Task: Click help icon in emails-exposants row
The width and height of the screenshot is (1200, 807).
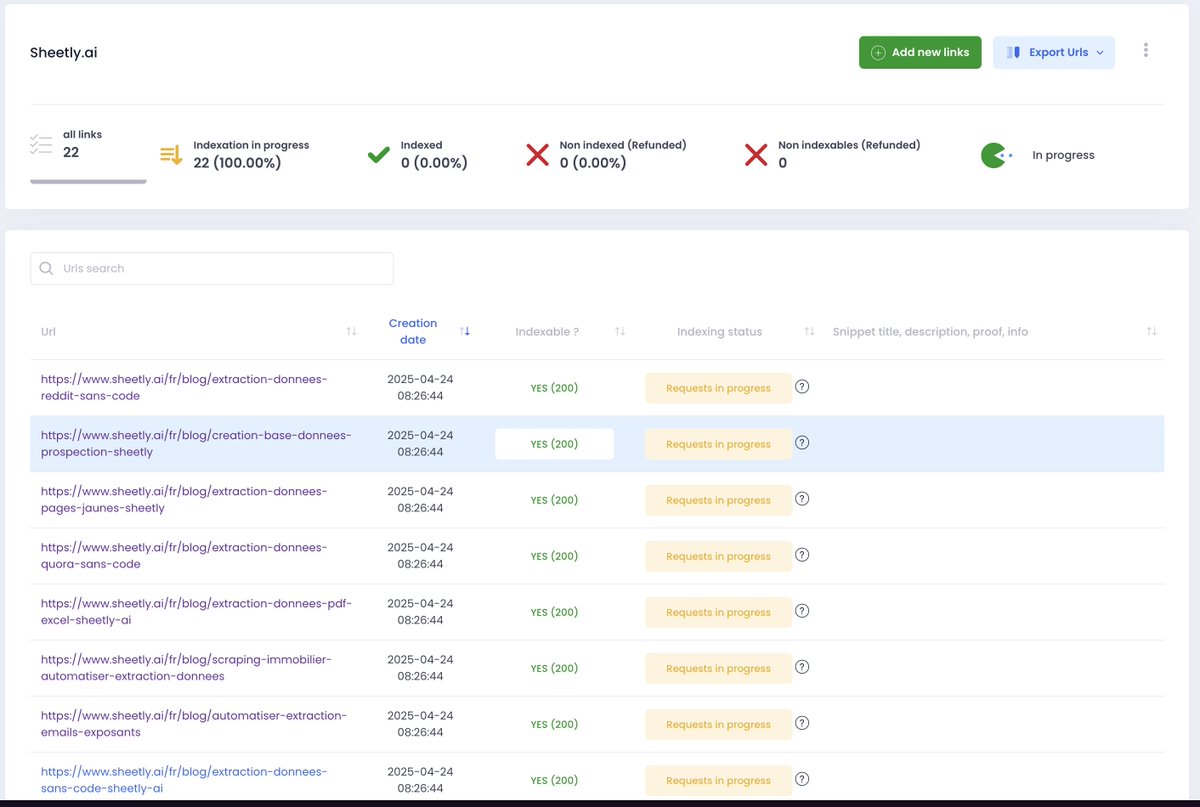Action: tap(802, 723)
